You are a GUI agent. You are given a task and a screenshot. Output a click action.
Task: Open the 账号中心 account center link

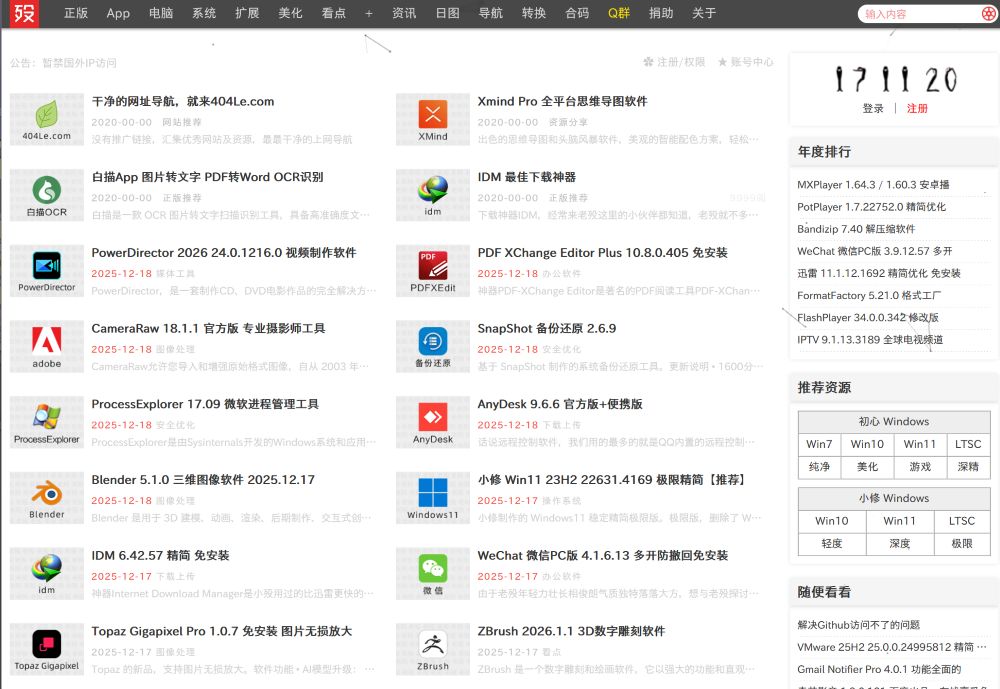point(745,62)
